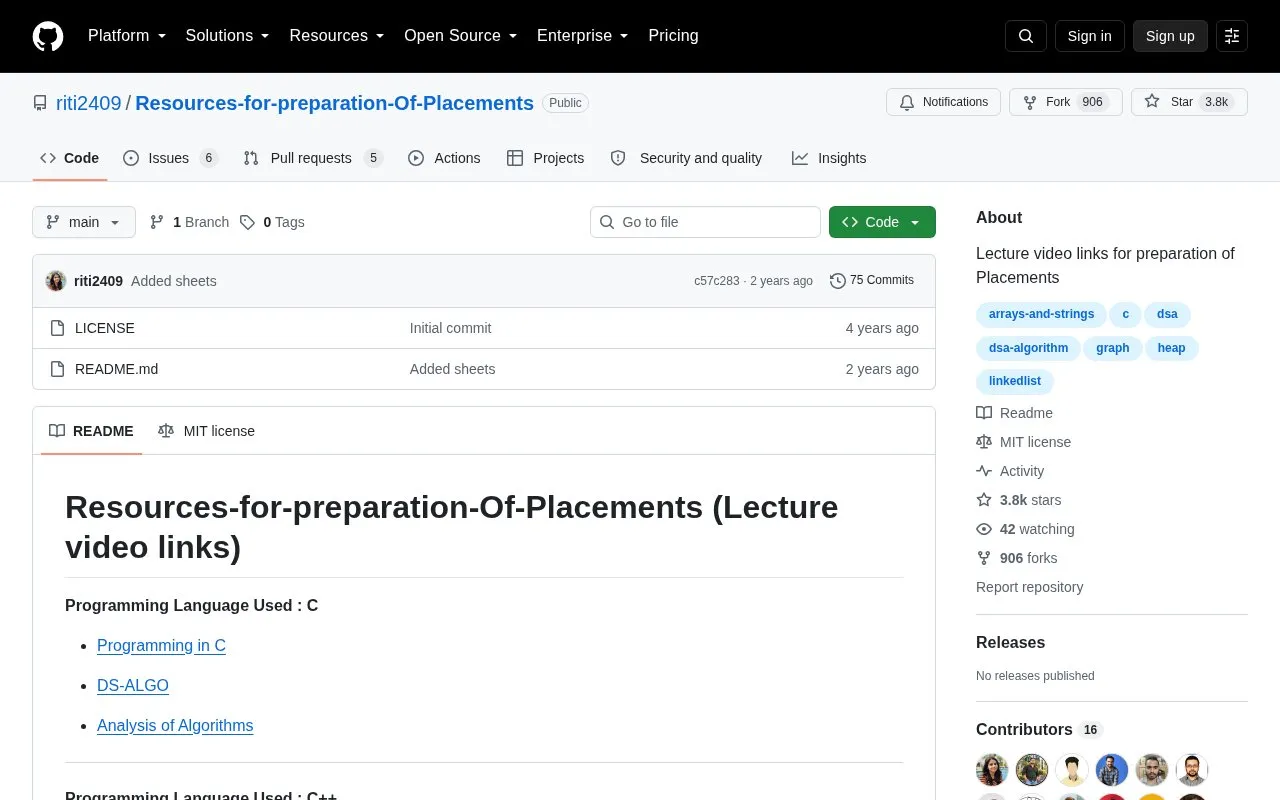
Task: Expand the Platform menu
Action: [x=127, y=36]
